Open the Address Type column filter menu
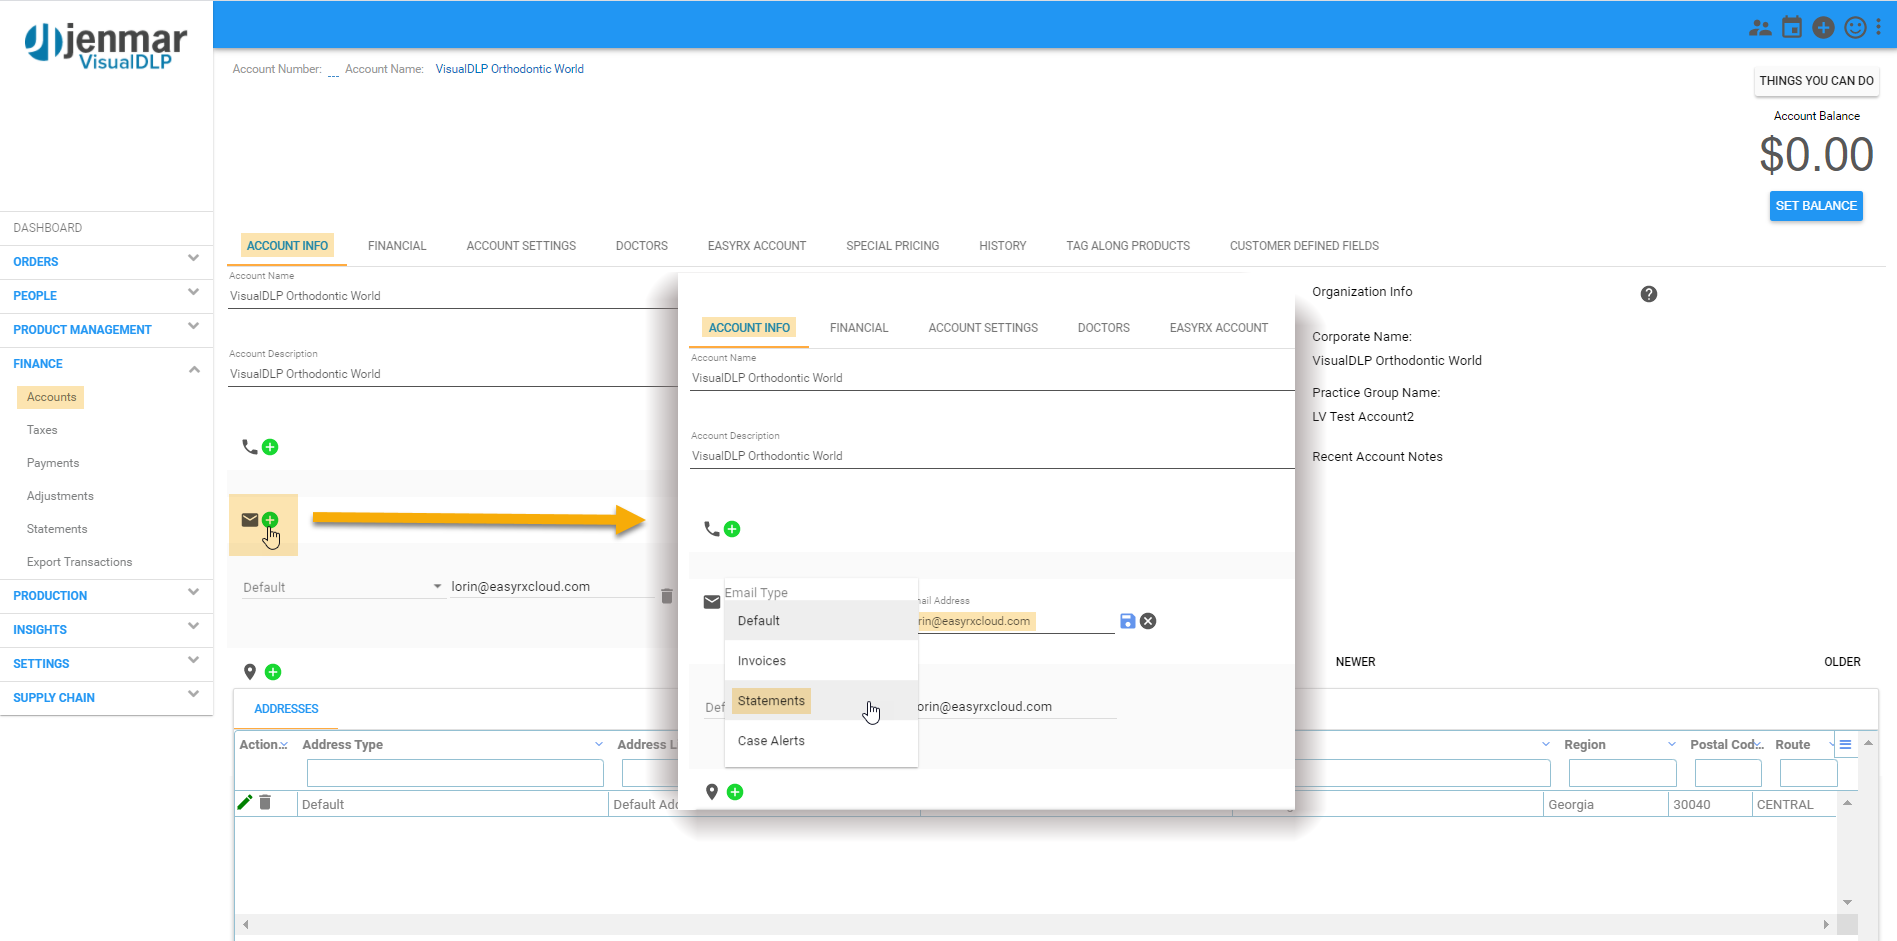Viewport: 1897px width, 941px height. [x=599, y=744]
